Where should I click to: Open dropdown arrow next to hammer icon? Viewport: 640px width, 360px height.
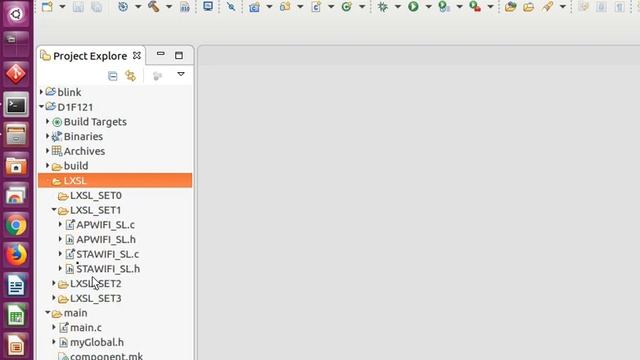[169, 7]
